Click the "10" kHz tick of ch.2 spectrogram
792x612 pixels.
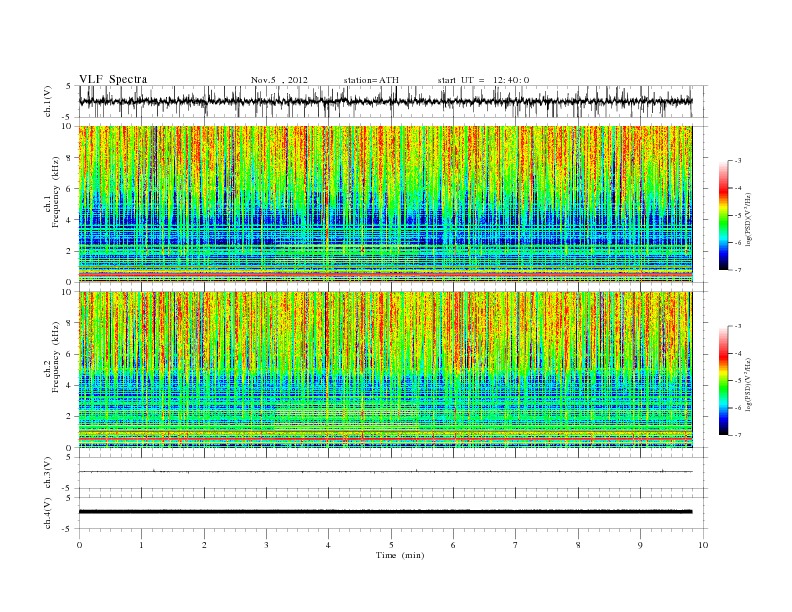(68, 292)
